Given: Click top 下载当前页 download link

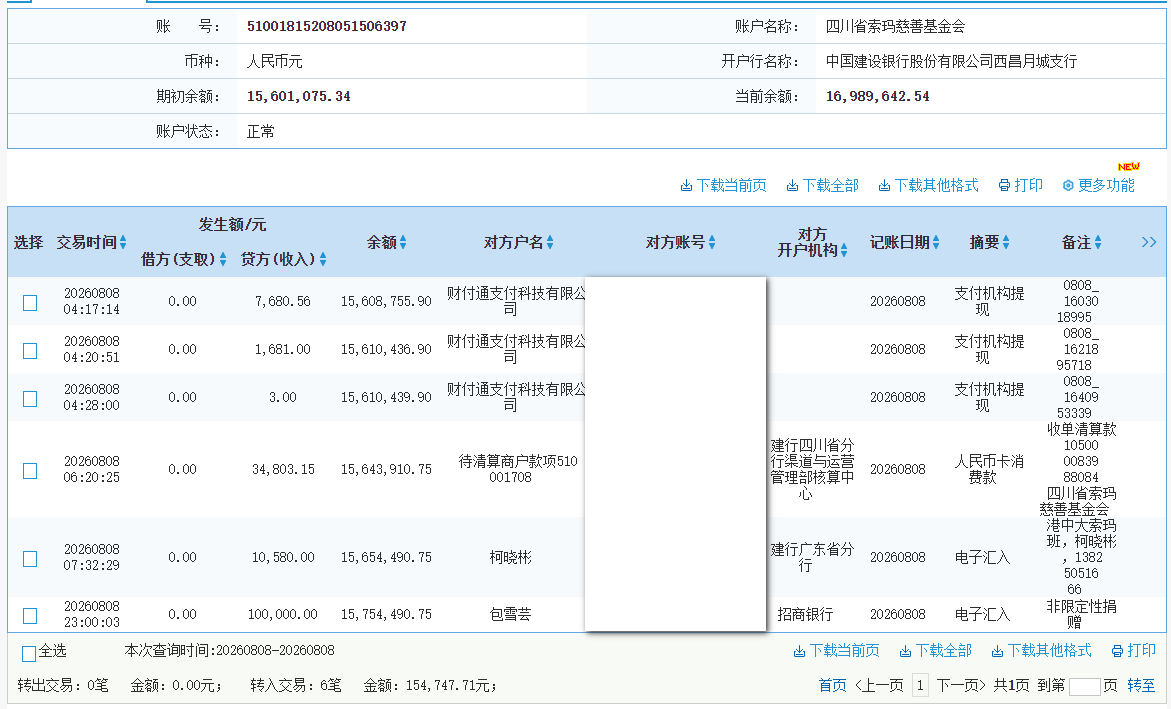Looking at the screenshot, I should click(x=723, y=185).
